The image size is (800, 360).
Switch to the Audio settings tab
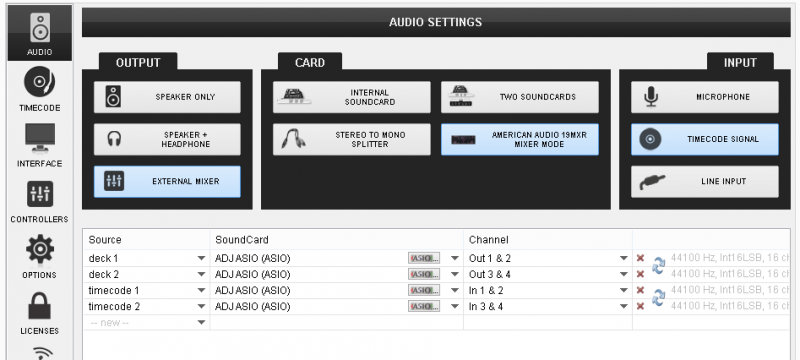40,33
